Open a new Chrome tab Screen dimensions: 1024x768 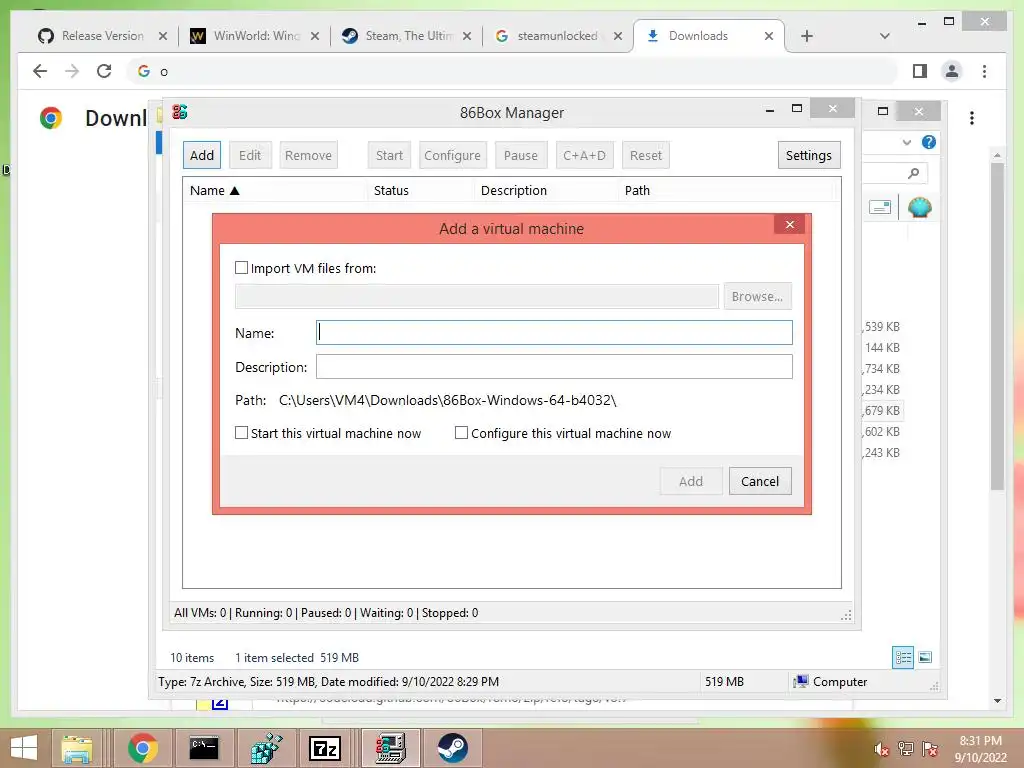point(807,36)
